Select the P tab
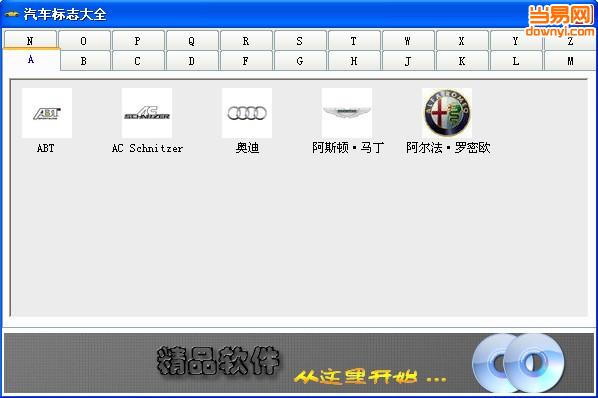This screenshot has width=598, height=398. click(x=138, y=40)
